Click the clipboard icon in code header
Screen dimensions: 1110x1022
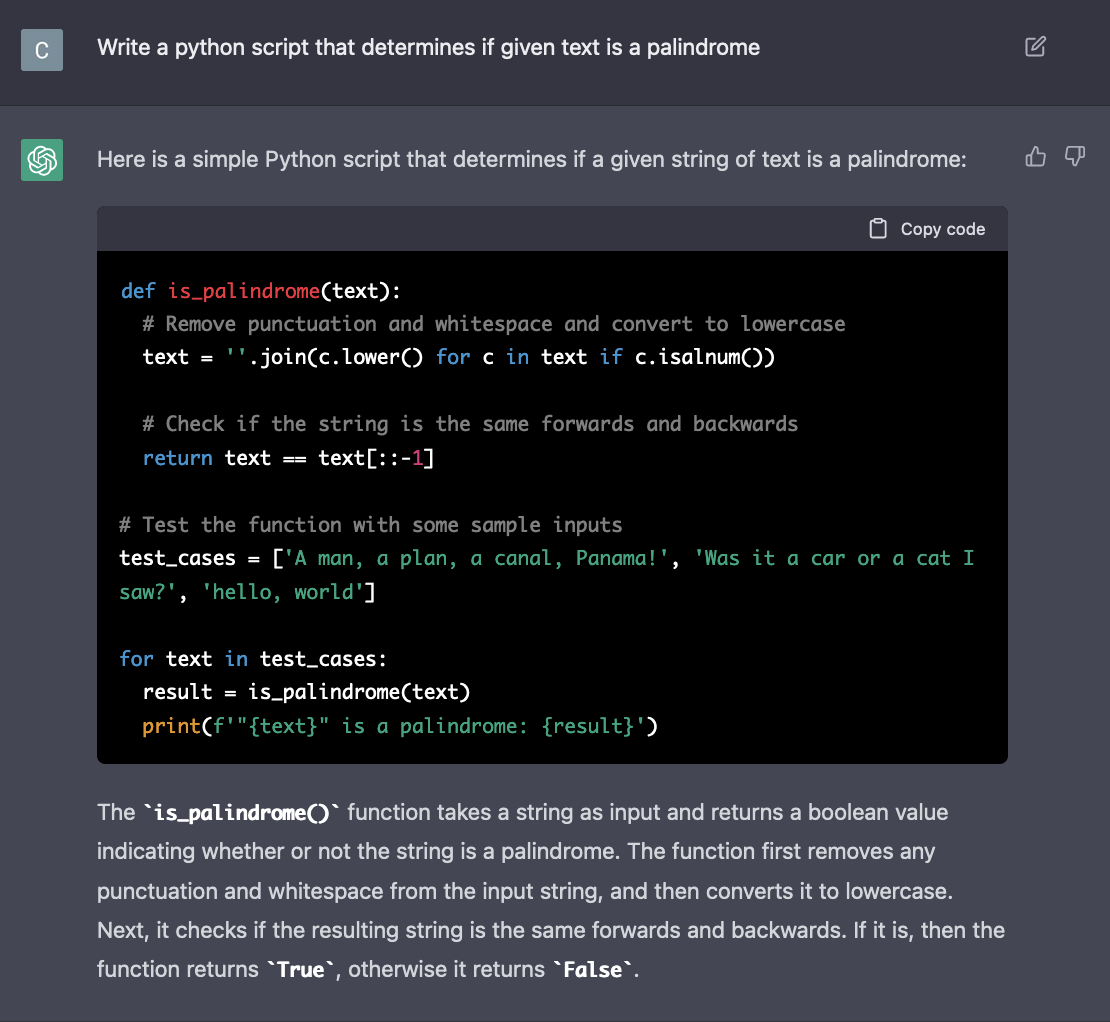click(x=878, y=229)
